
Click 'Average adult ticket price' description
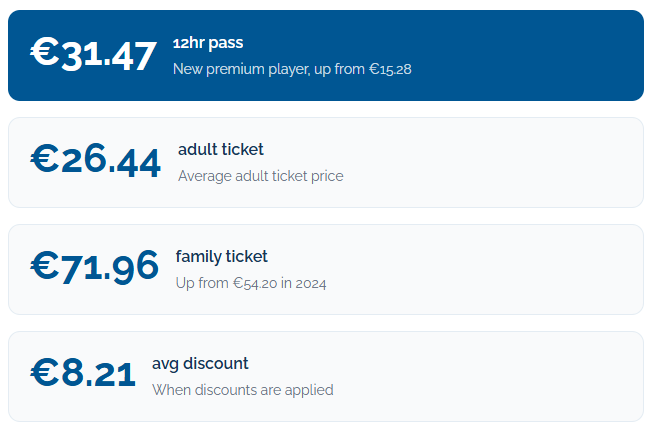pos(261,176)
